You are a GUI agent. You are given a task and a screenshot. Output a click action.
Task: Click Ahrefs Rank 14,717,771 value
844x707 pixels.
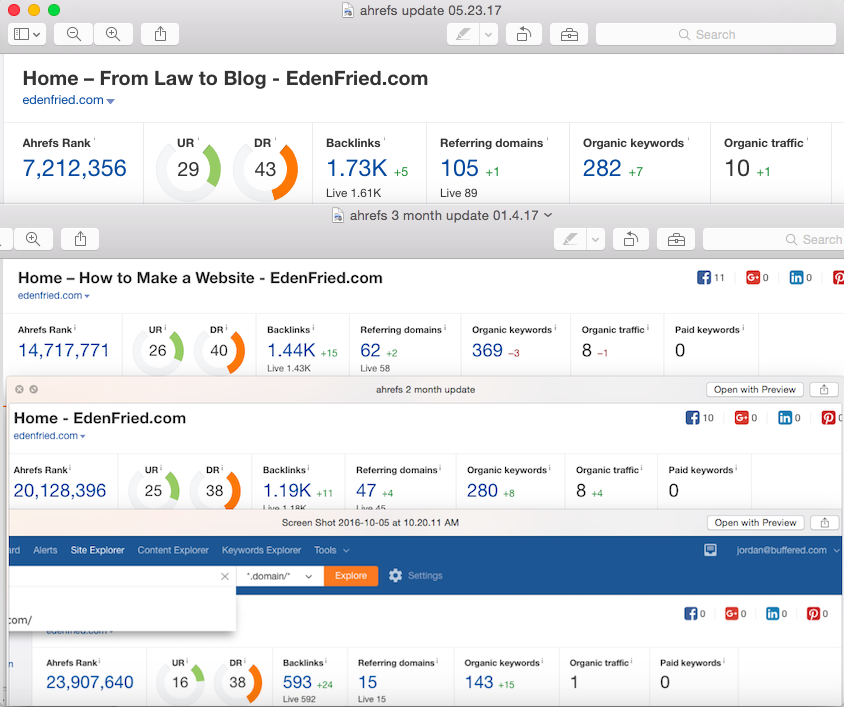(64, 351)
